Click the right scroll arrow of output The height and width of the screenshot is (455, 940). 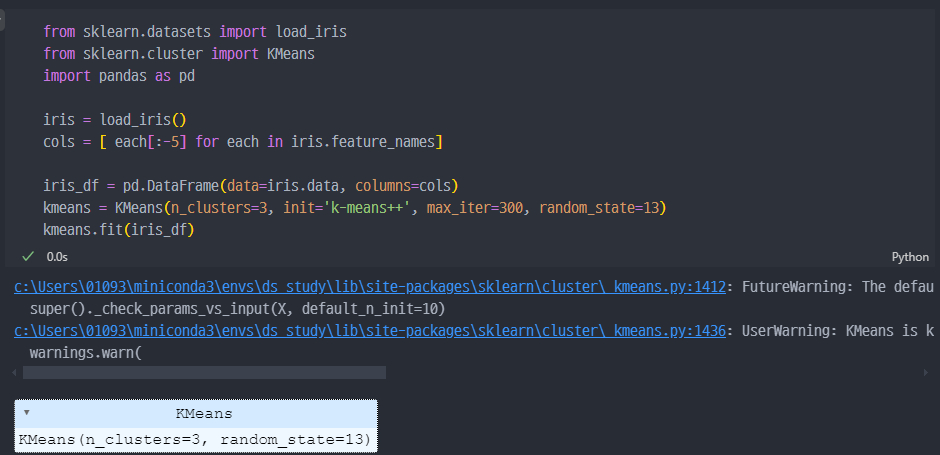[925, 373]
